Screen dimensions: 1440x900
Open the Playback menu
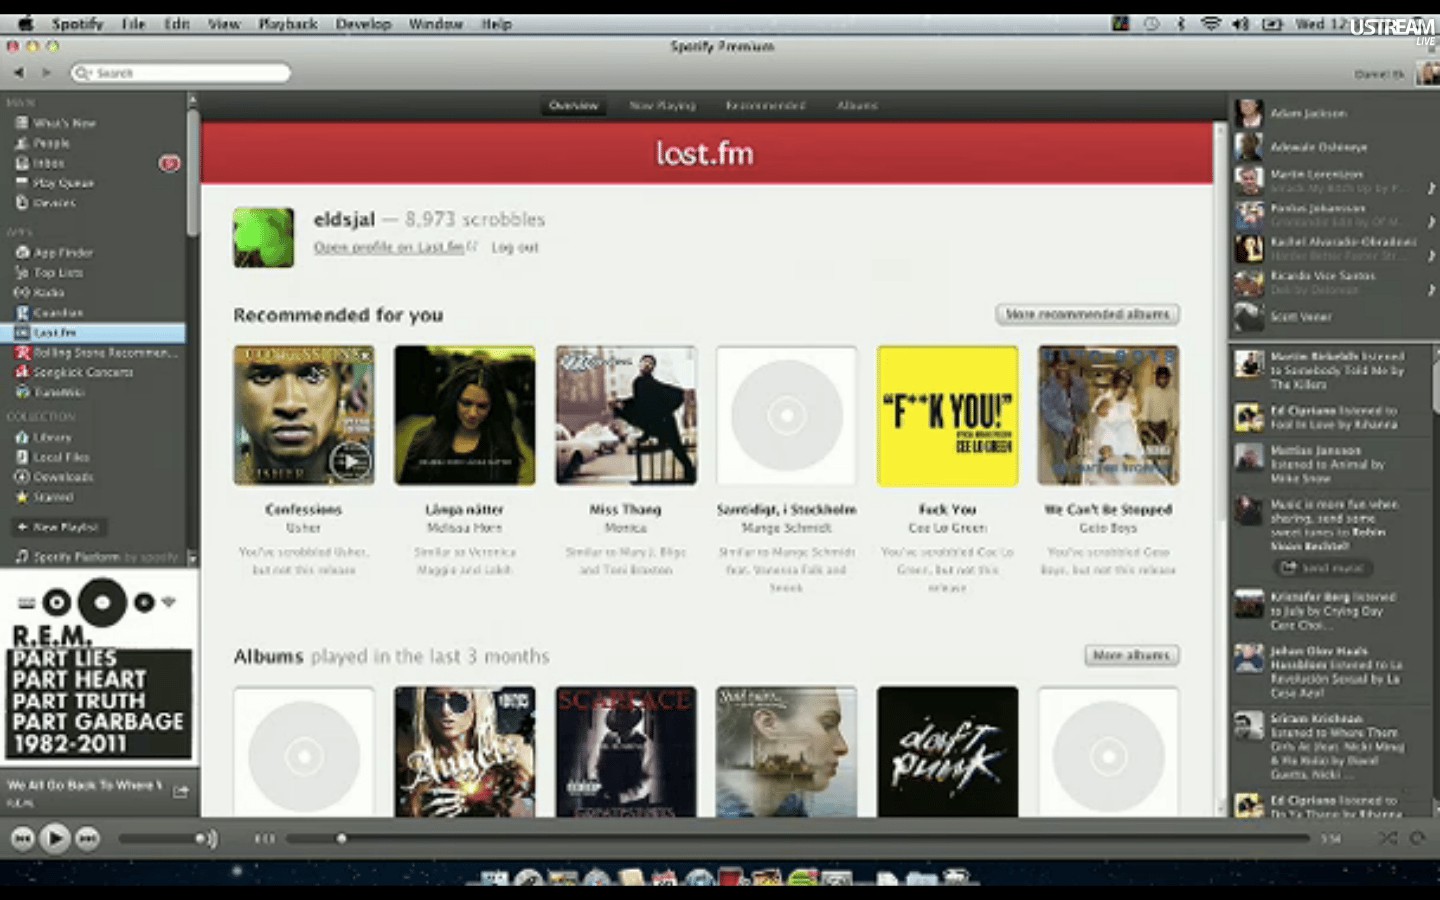[288, 24]
